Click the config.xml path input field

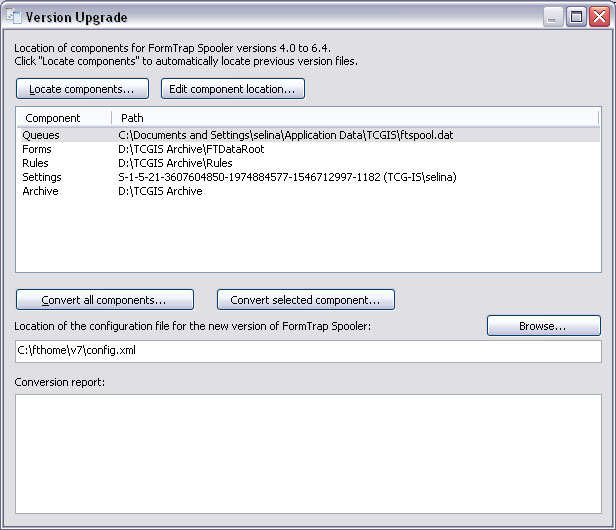click(x=308, y=352)
